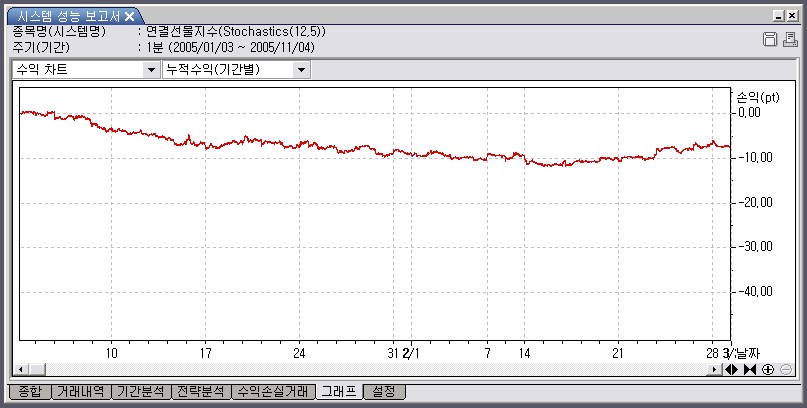The height and width of the screenshot is (408, 807).
Task: Select the 기간분석 tab
Action: 139,391
